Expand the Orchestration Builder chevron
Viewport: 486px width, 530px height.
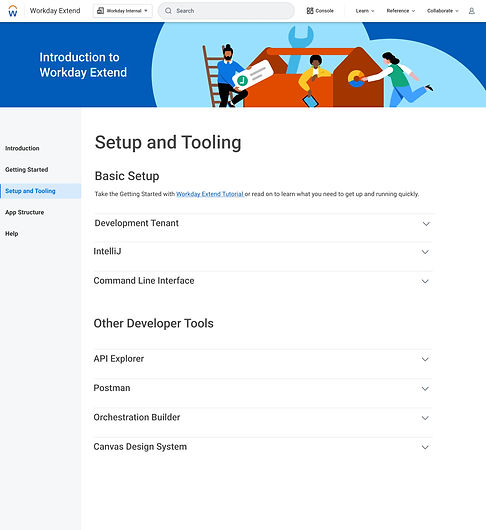coord(425,418)
